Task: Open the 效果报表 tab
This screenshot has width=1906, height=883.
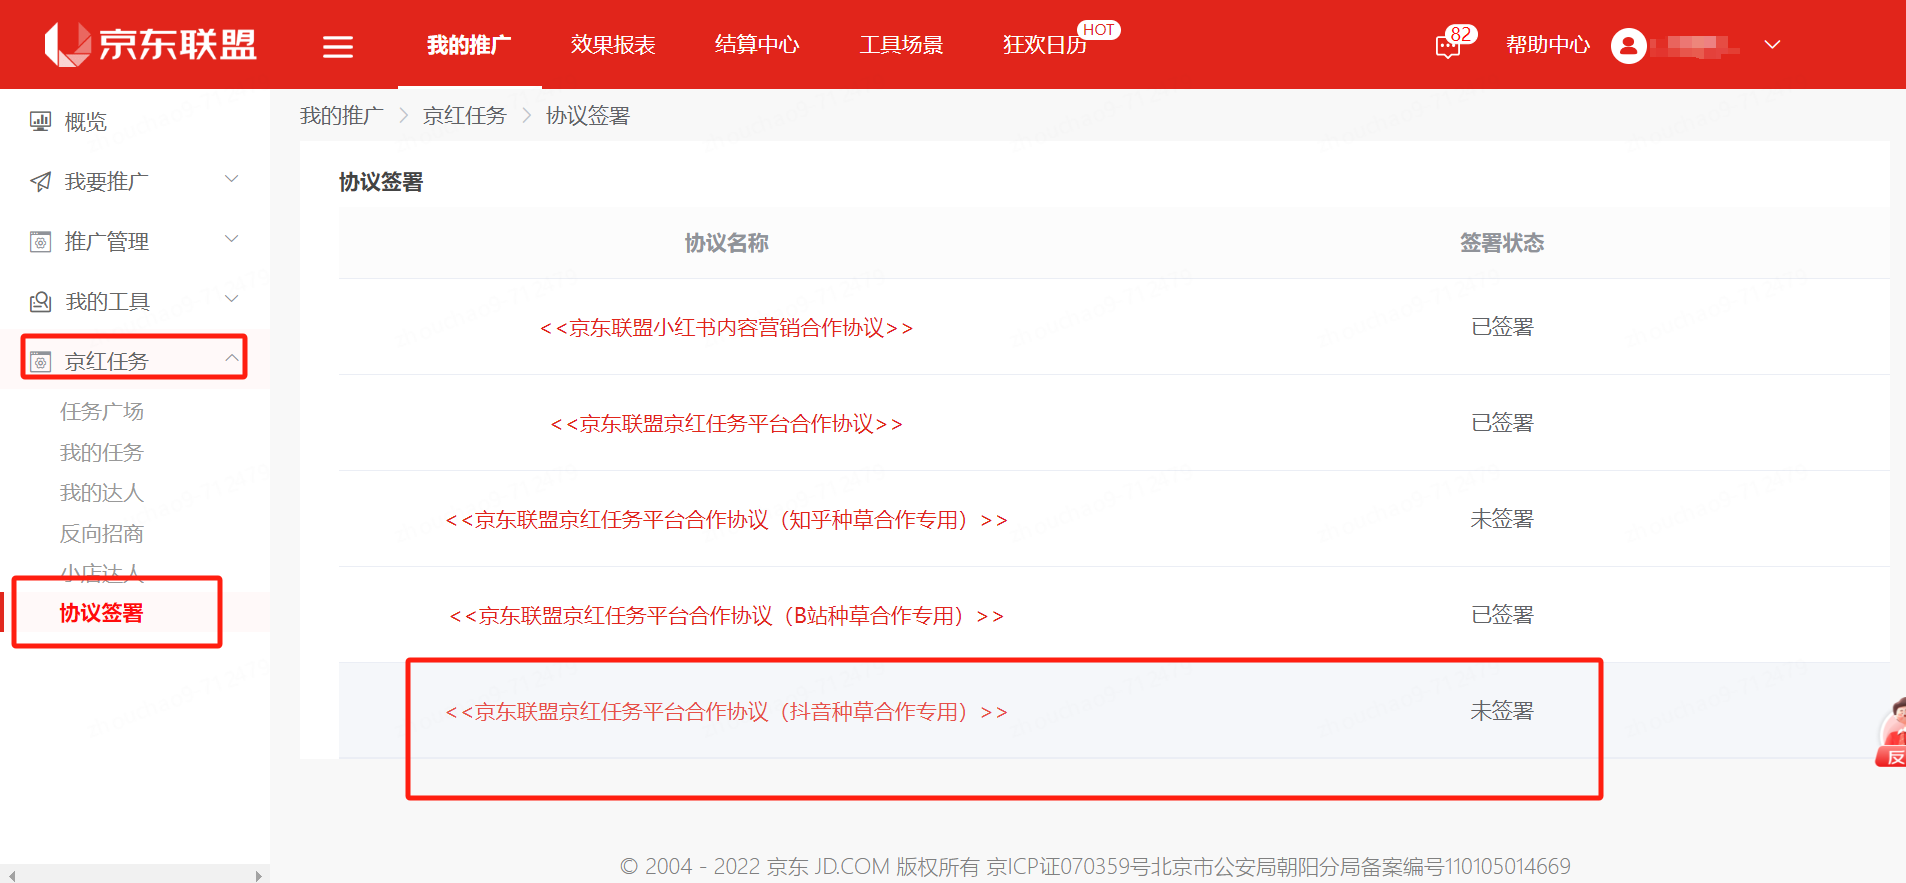Action: (613, 45)
